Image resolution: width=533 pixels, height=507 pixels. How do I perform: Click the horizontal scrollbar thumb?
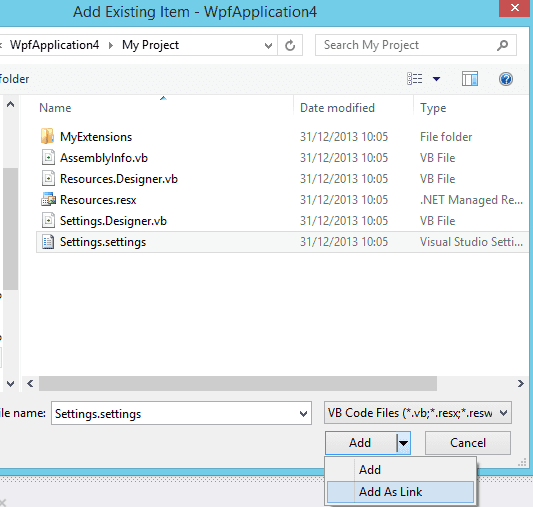pyautogui.click(x=238, y=384)
